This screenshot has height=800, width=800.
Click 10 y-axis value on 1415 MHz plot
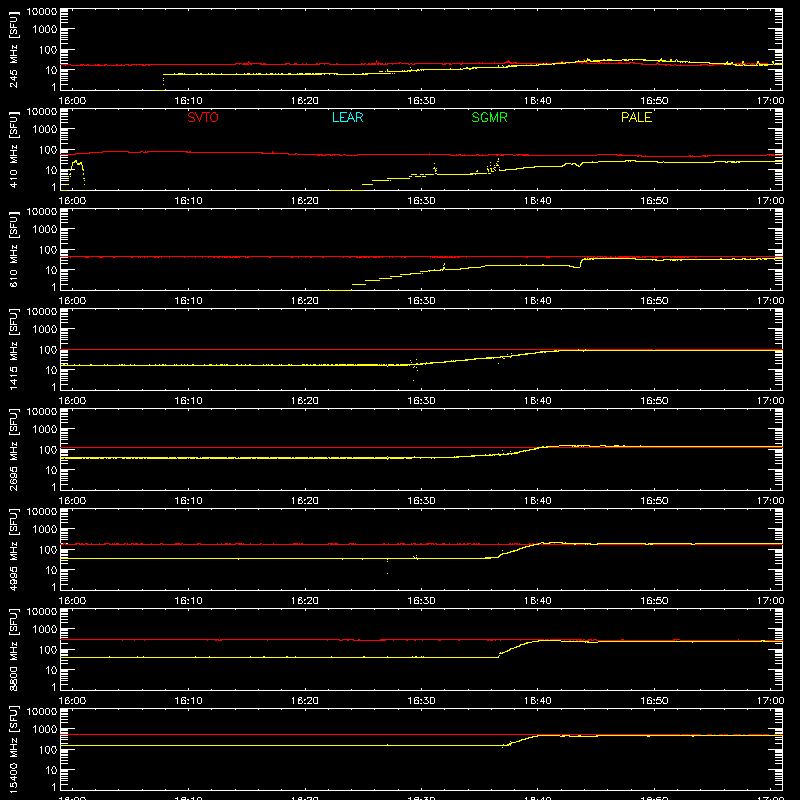(51, 370)
